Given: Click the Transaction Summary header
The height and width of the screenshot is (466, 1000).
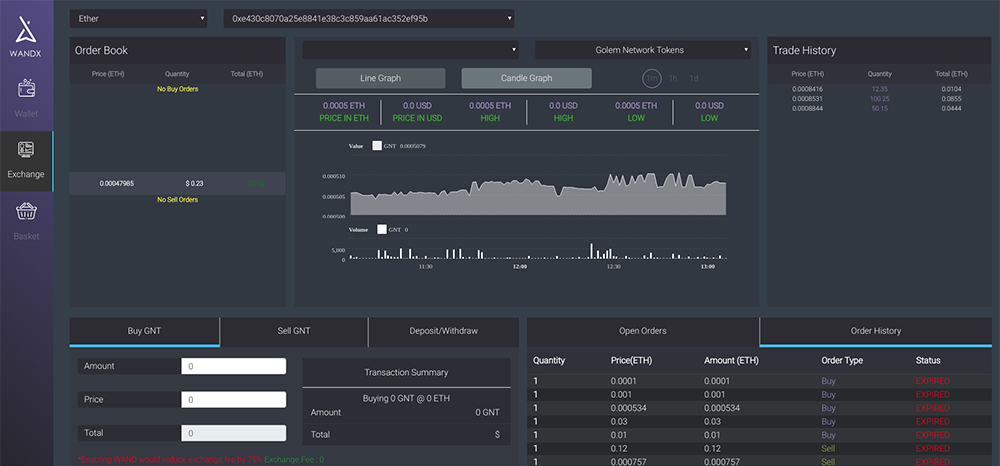Looking at the screenshot, I should coord(406,372).
